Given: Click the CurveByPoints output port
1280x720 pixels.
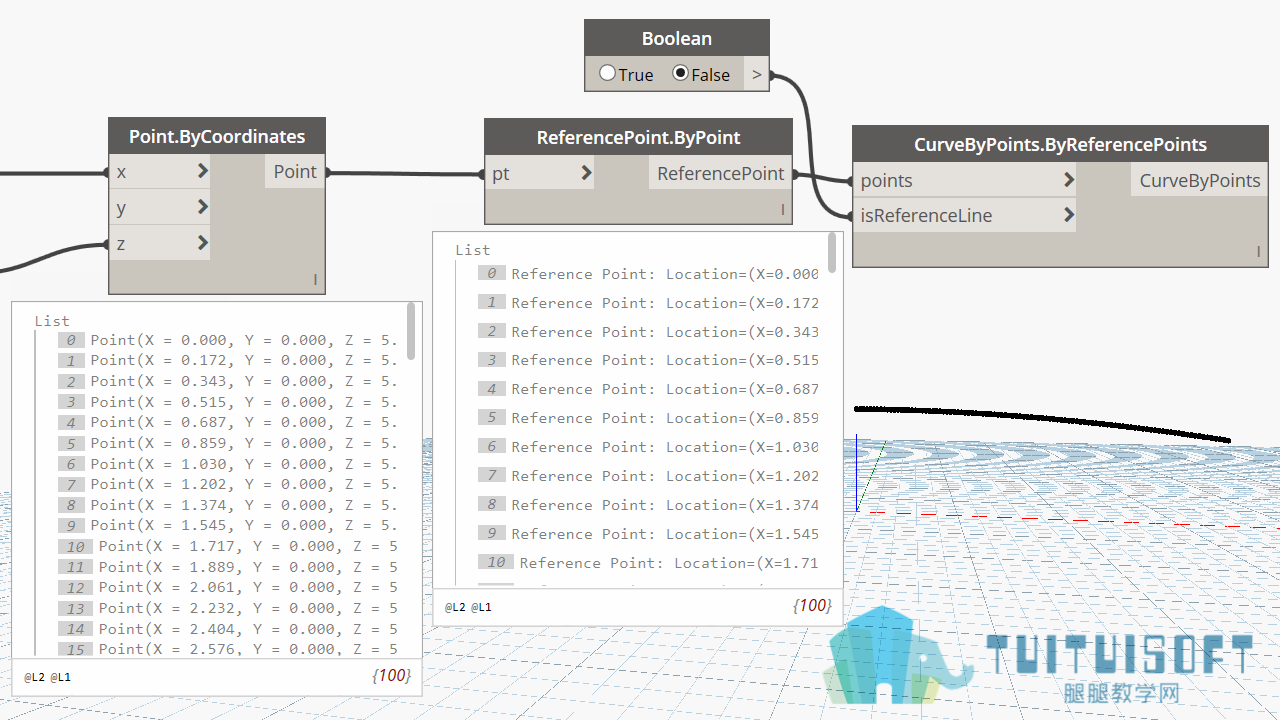Looking at the screenshot, I should point(1200,181).
